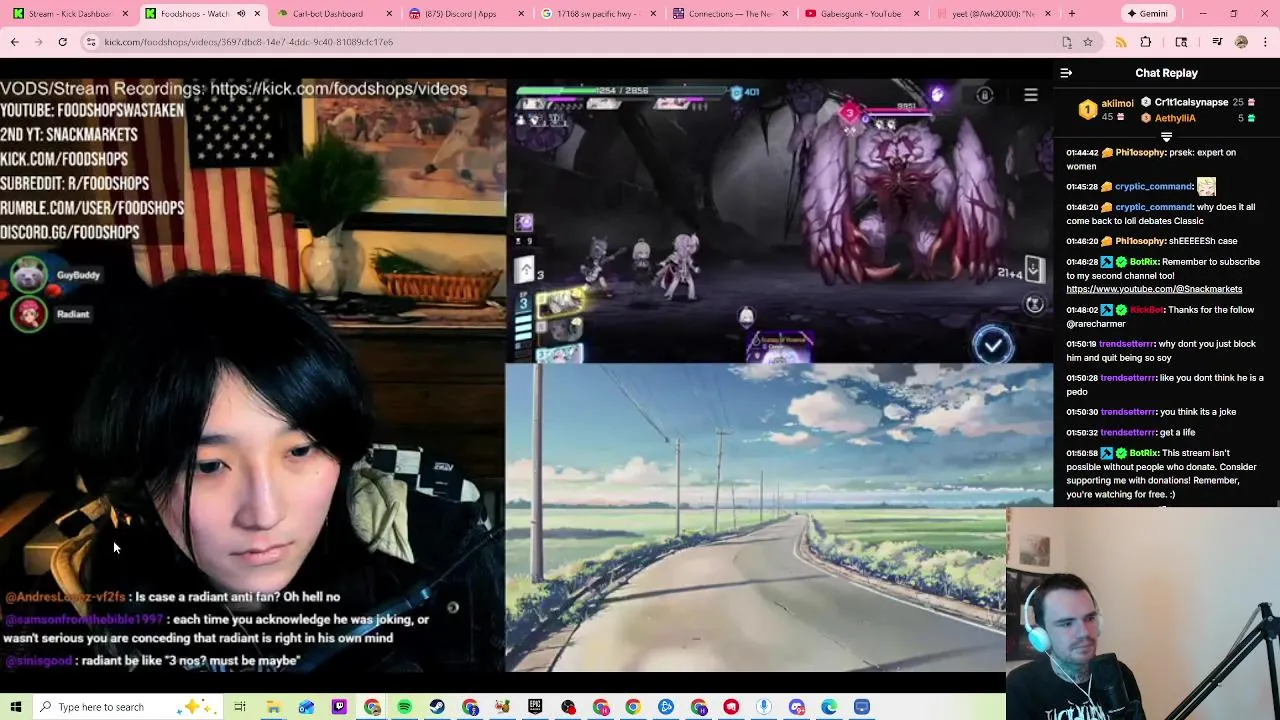Click the address bar URL field
The width and height of the screenshot is (1280, 720).
575,42
